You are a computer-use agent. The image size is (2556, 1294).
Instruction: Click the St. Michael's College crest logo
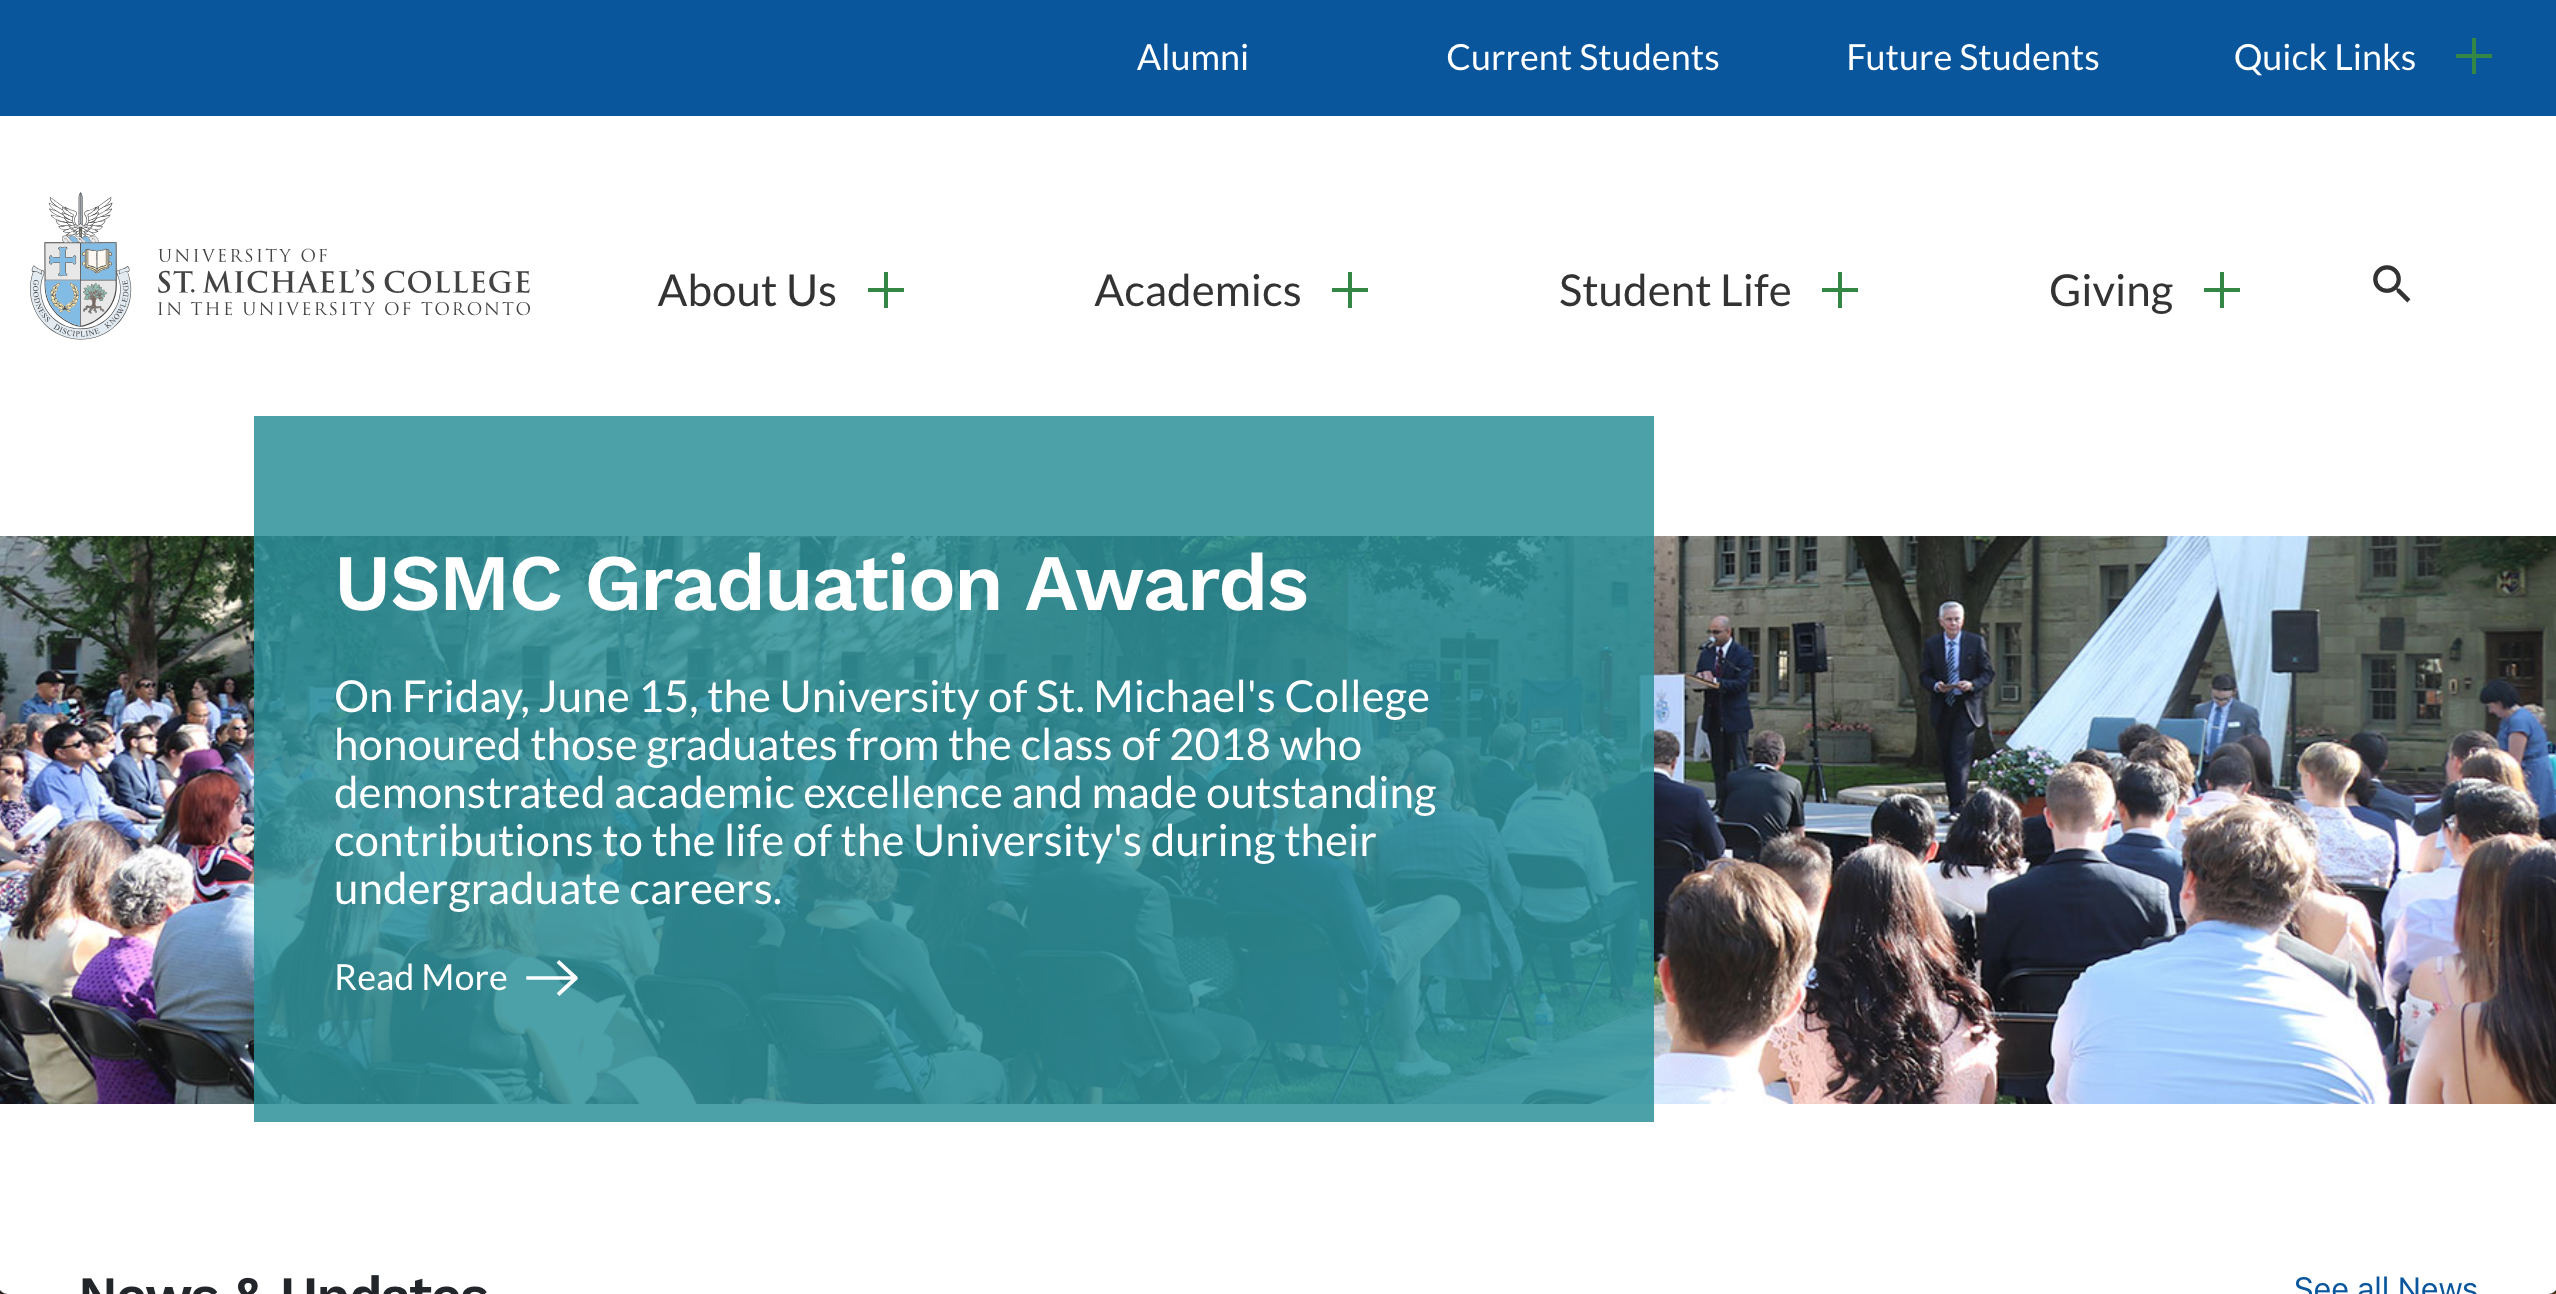pyautogui.click(x=80, y=267)
